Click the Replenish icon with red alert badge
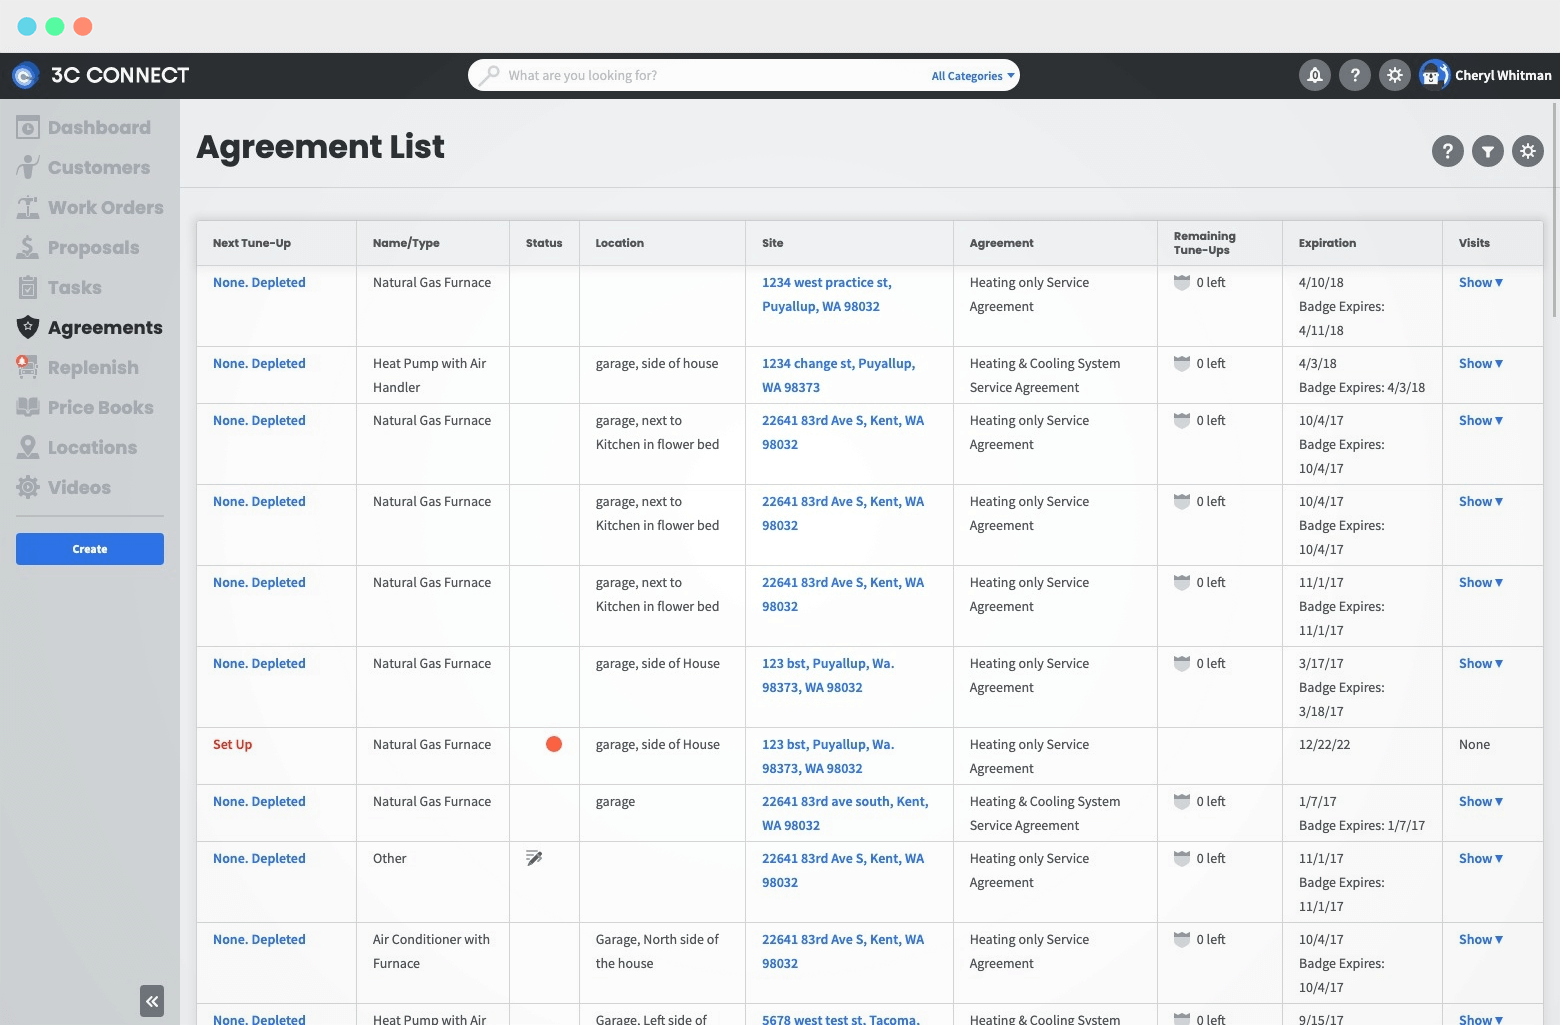The height and width of the screenshot is (1025, 1562). [27, 367]
